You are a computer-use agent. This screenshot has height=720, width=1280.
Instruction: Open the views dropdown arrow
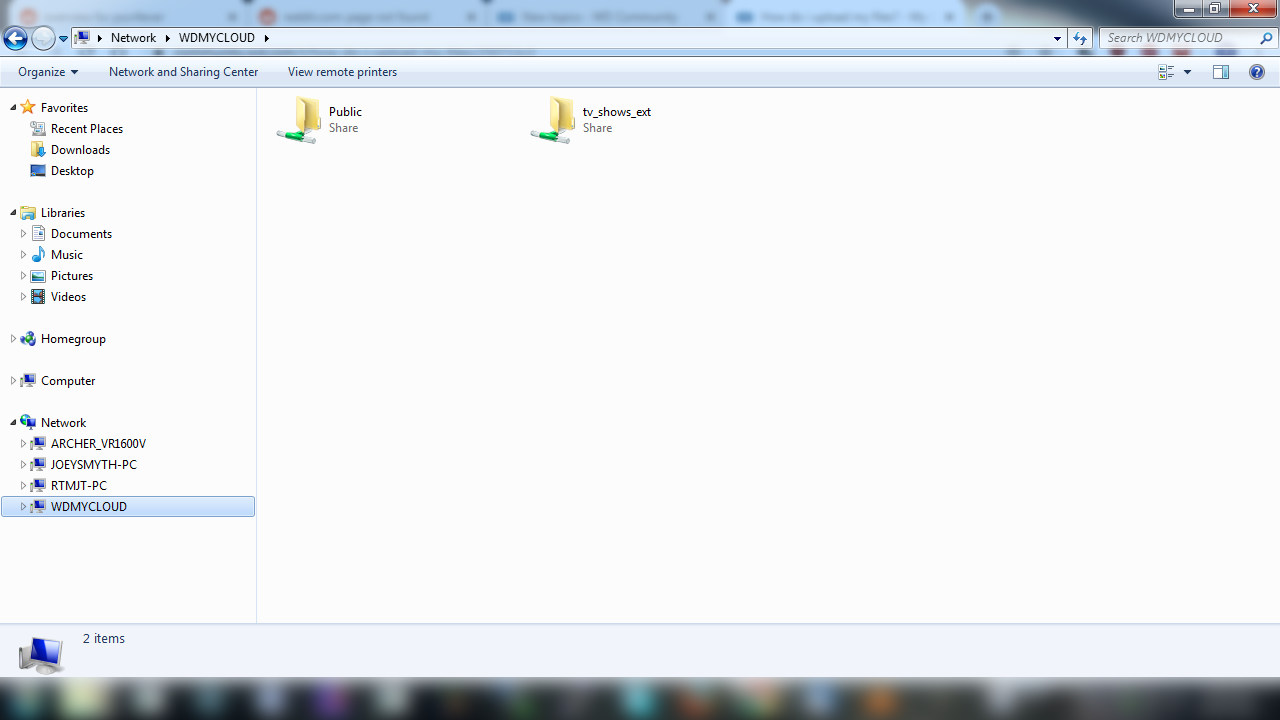[1186, 71]
